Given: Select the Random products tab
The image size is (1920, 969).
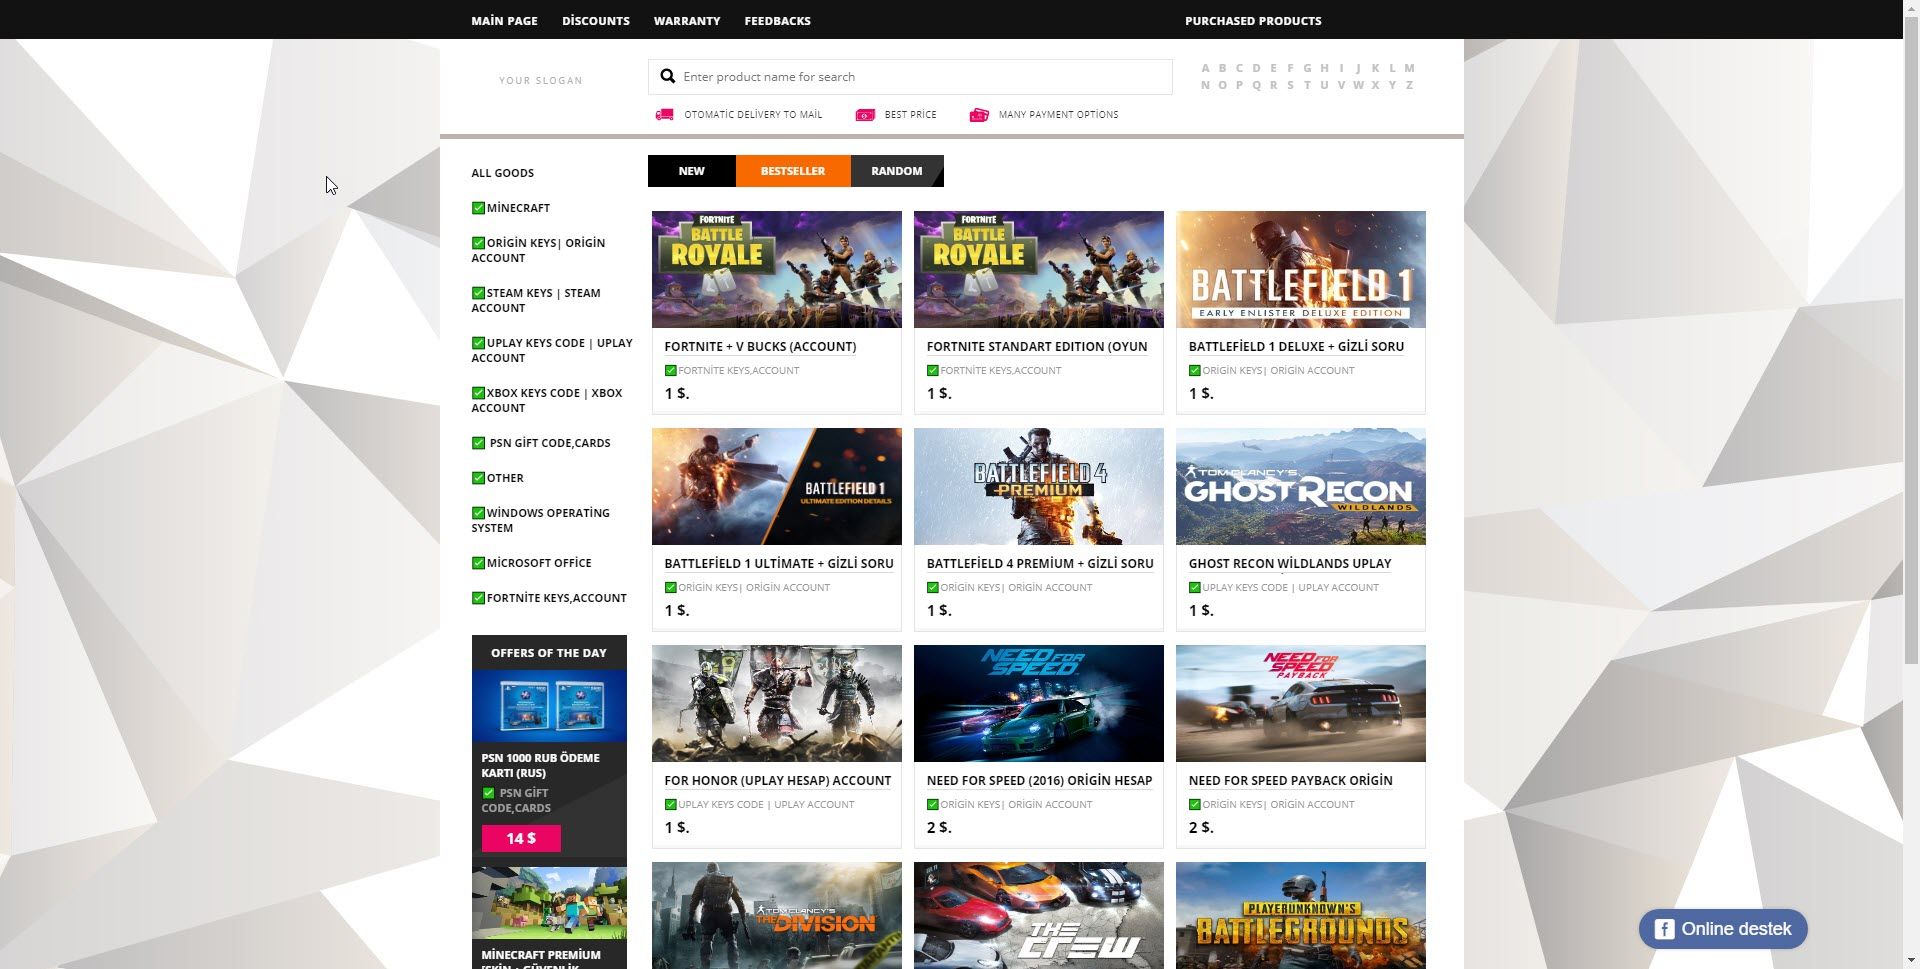Looking at the screenshot, I should coord(896,171).
